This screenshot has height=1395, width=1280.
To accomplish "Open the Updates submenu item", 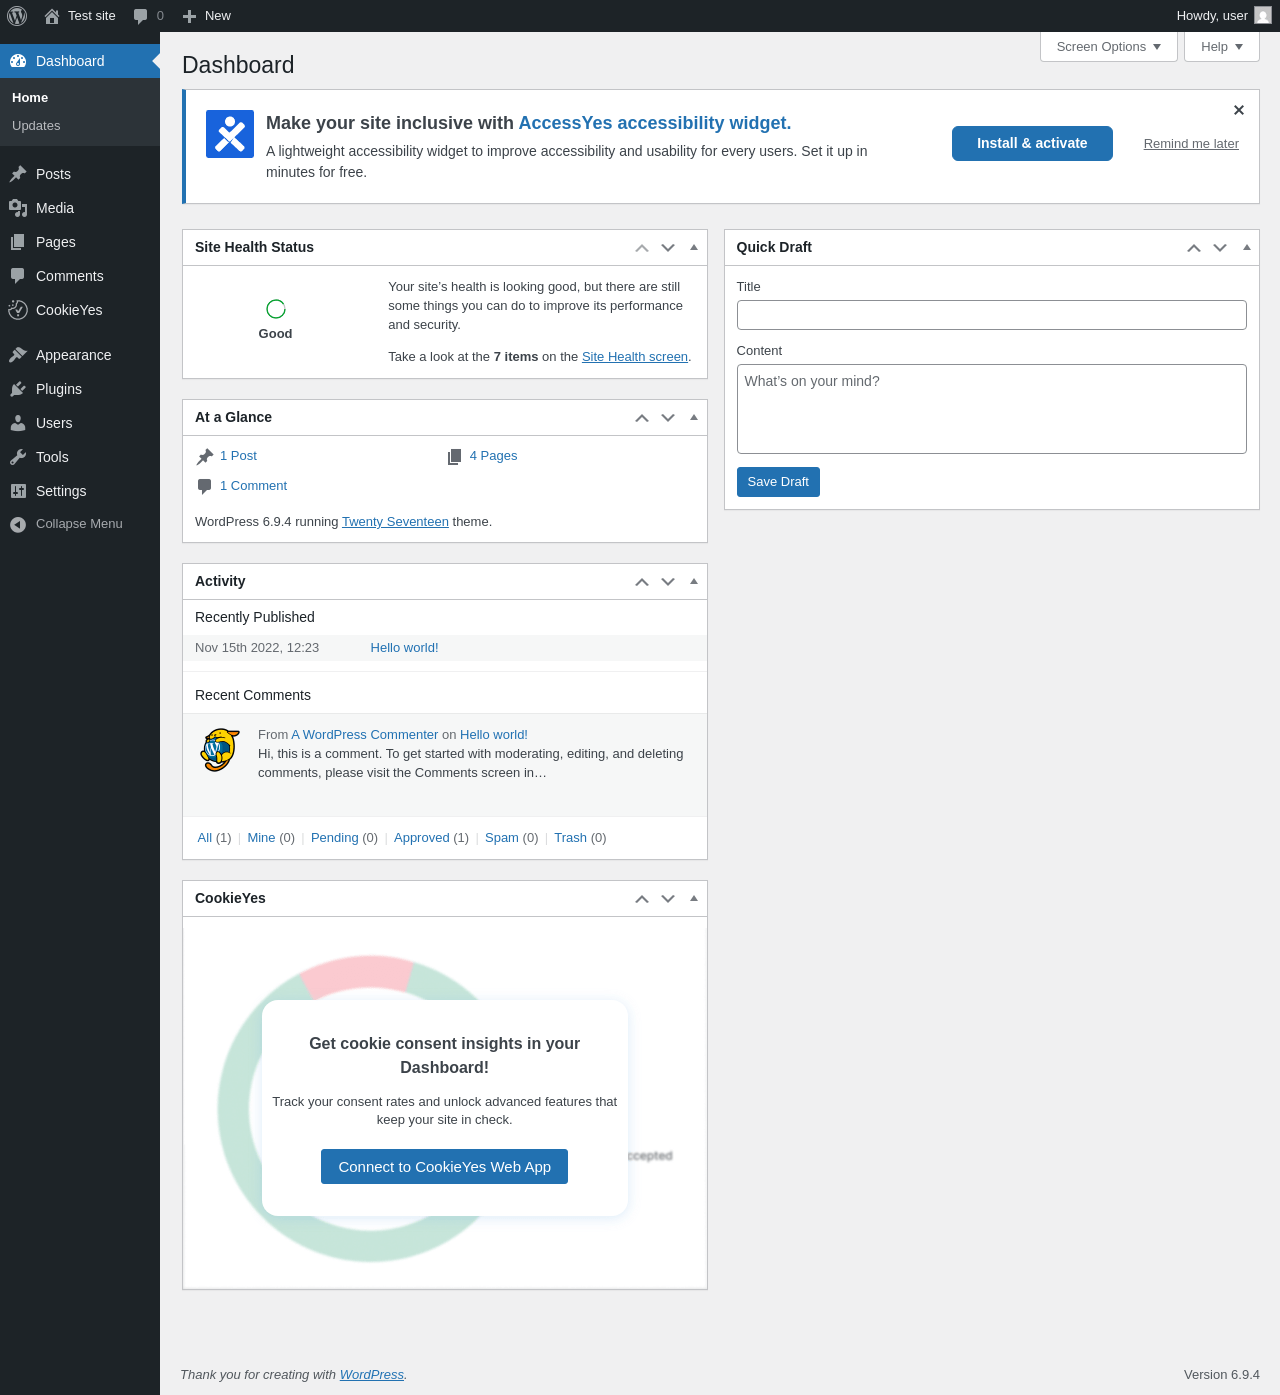I will pos(36,126).
